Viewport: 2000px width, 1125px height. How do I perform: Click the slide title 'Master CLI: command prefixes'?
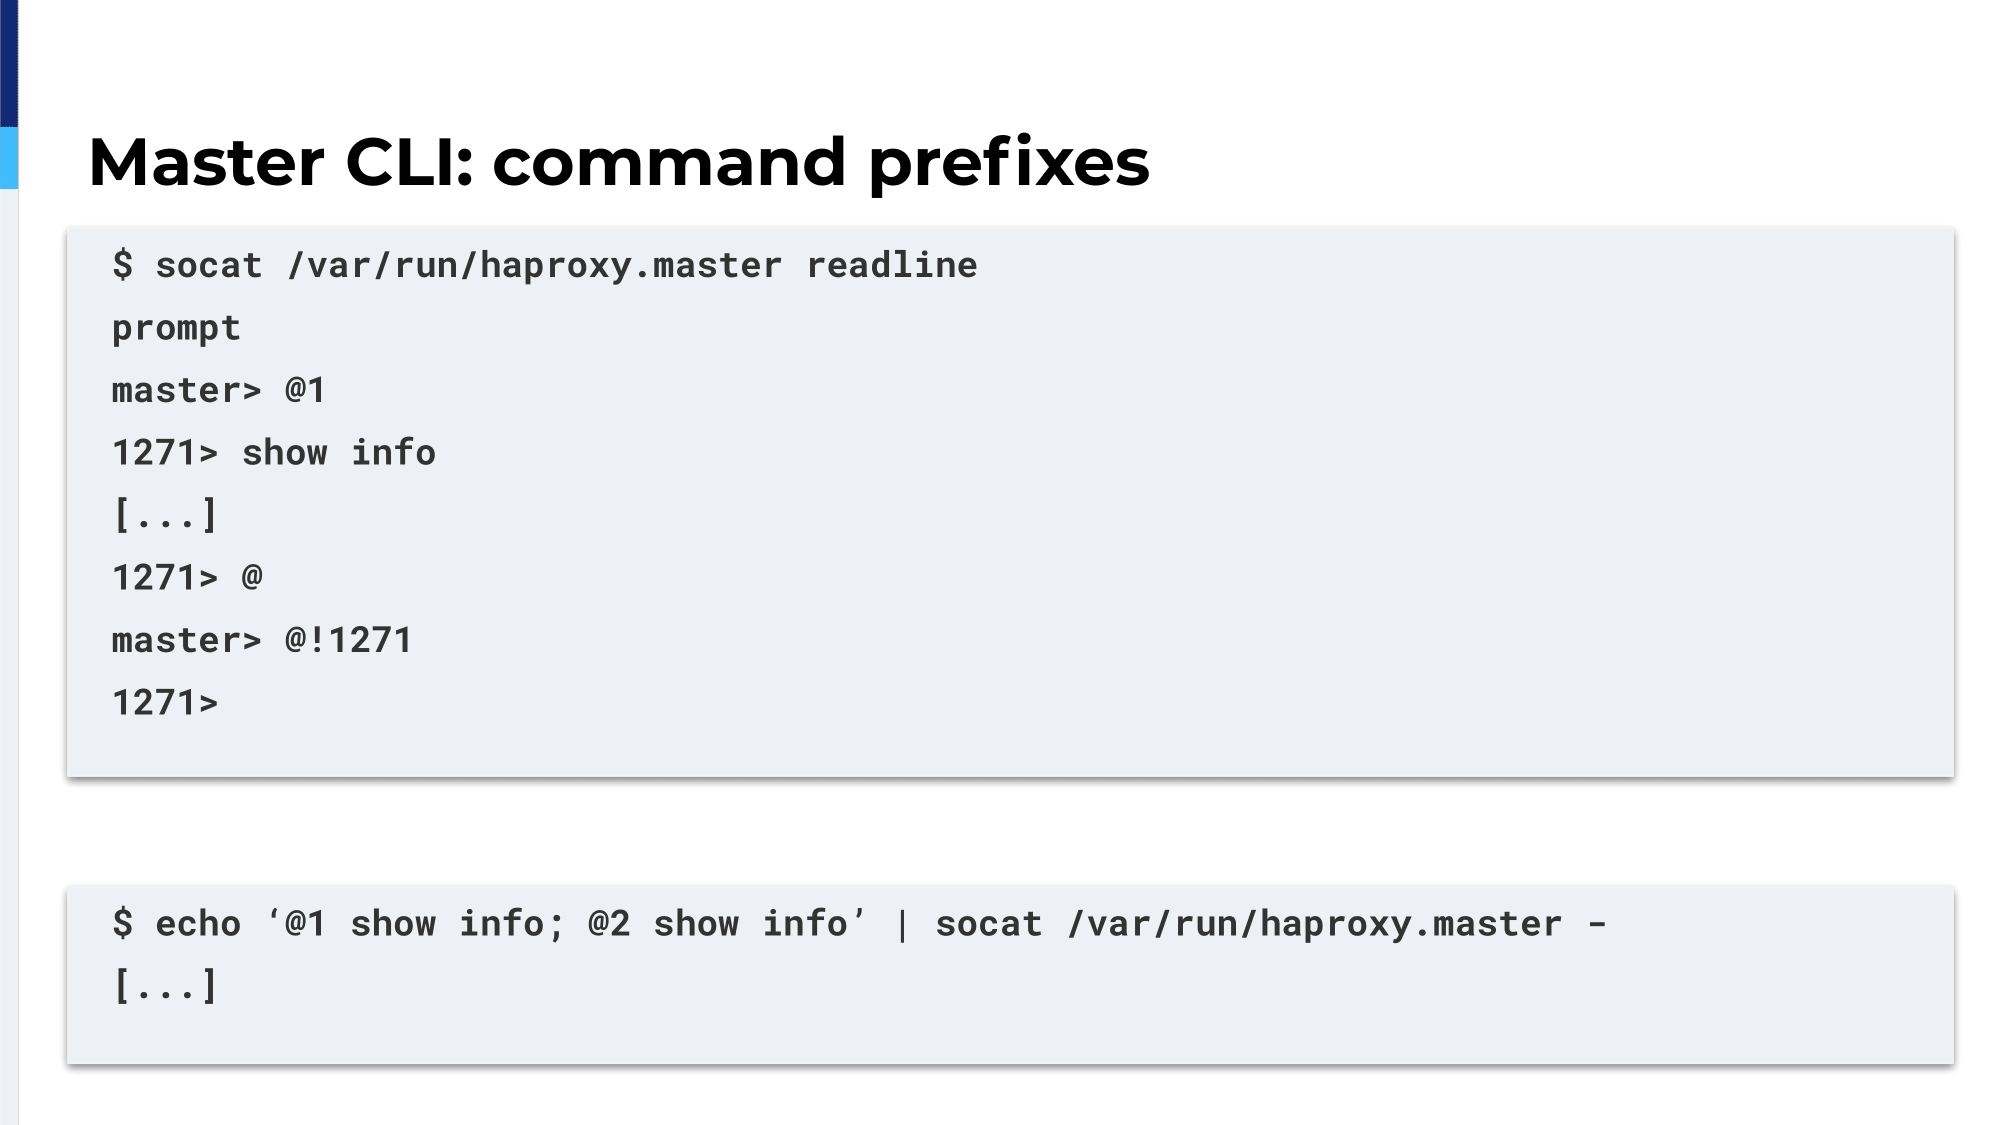[619, 162]
